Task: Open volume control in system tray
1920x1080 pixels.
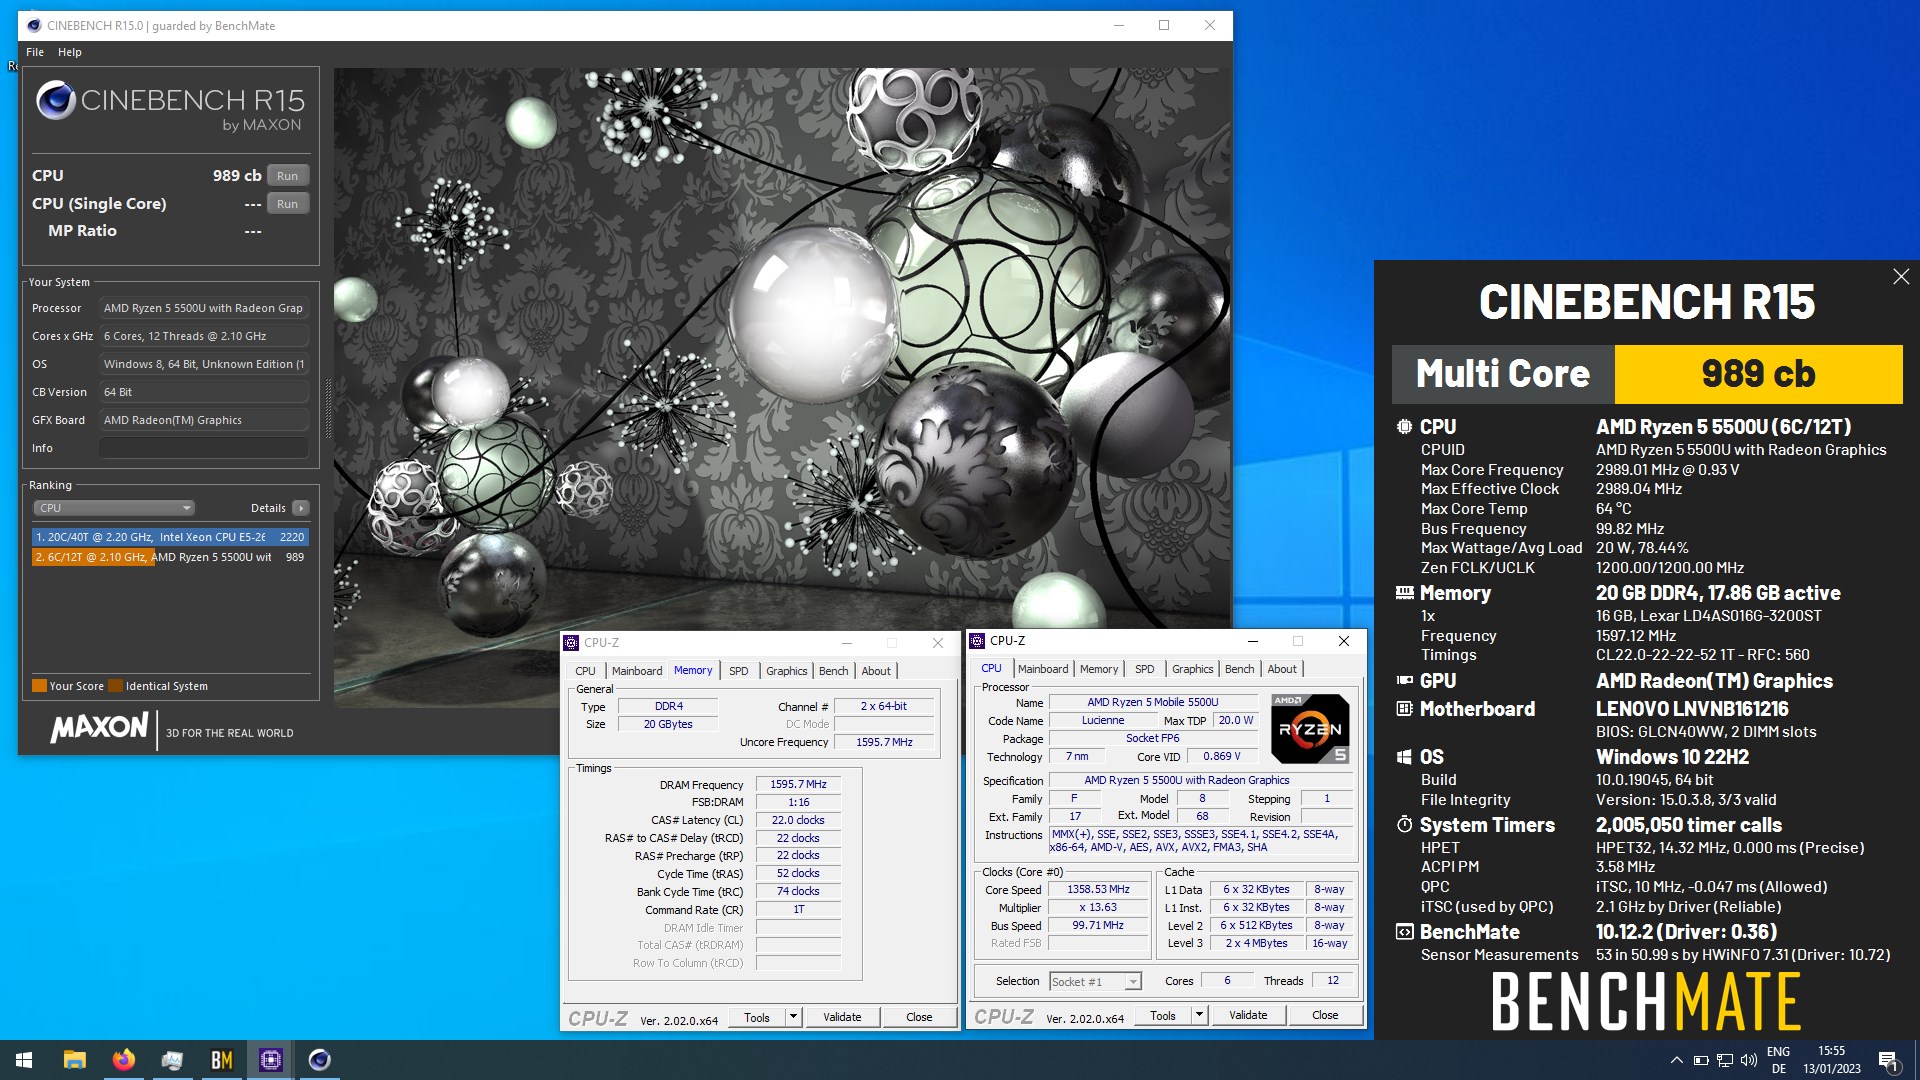Action: 1748,1060
